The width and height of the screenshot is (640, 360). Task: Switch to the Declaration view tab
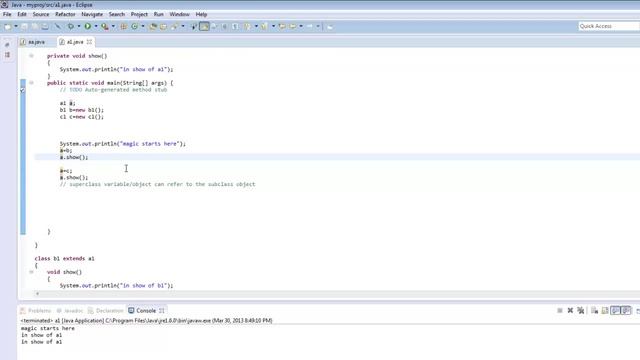(105, 311)
